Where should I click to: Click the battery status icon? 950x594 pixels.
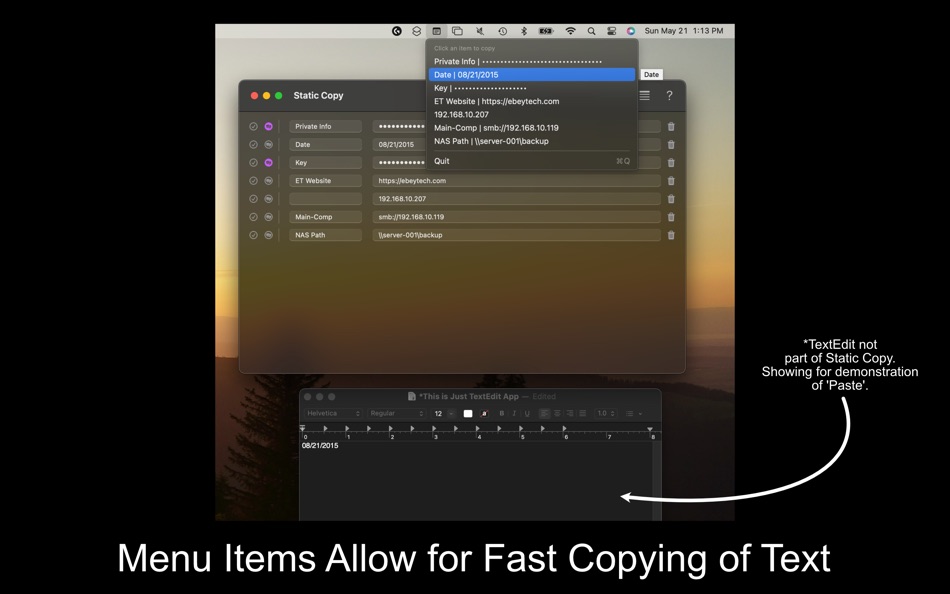tap(546, 31)
